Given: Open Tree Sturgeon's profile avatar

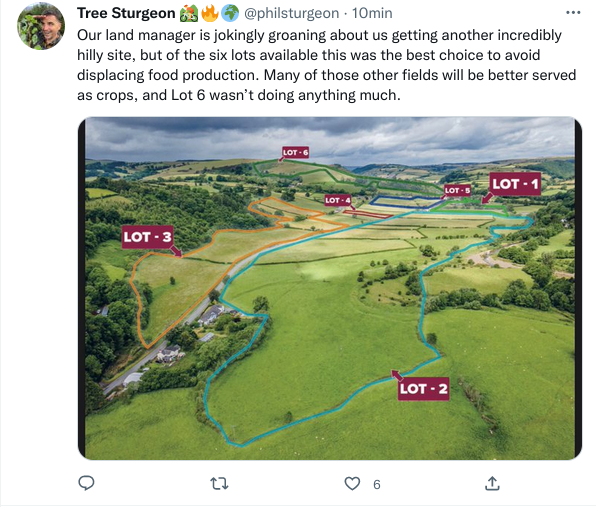Looking at the screenshot, I should [x=41, y=26].
